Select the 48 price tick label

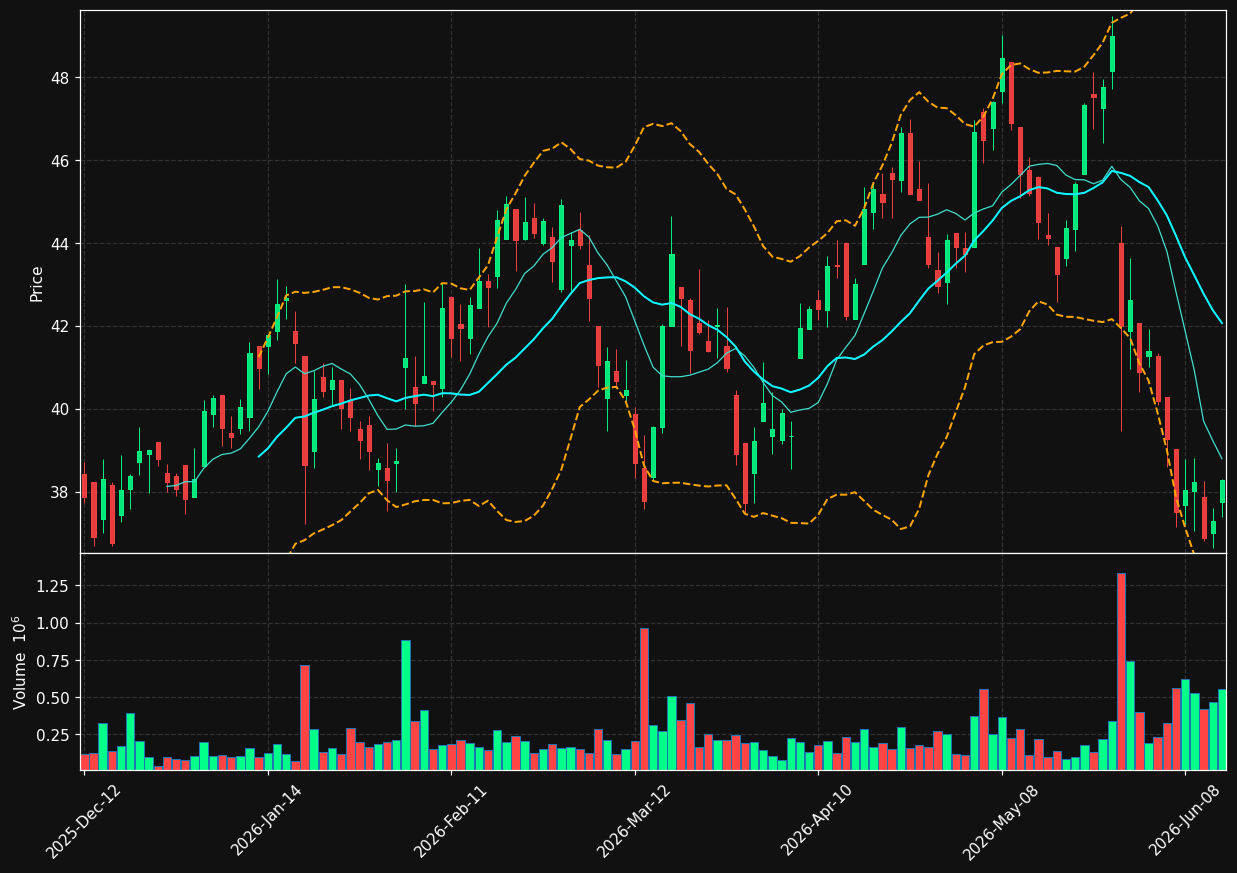62,78
